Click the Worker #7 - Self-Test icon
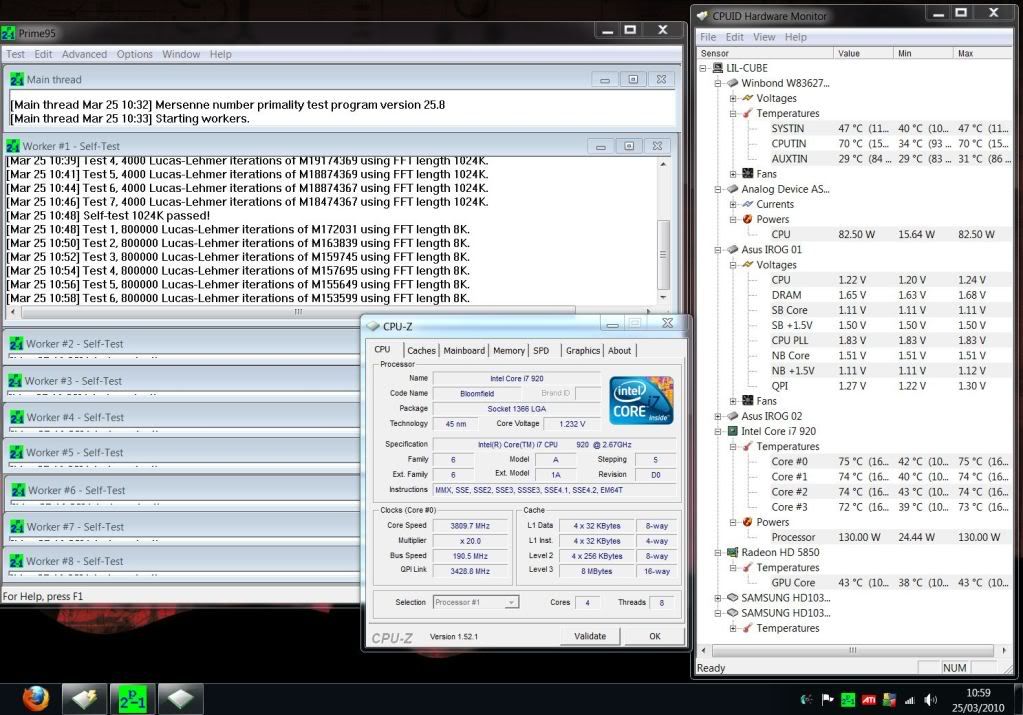This screenshot has height=715, width=1023. (16, 527)
